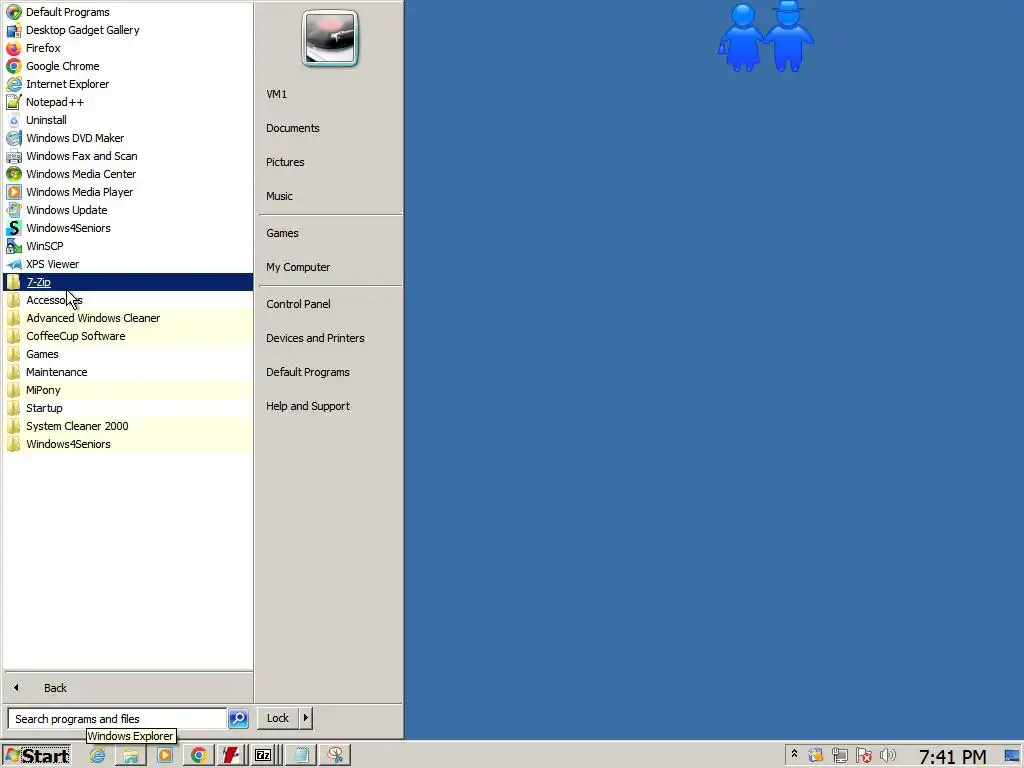Go Back to the main Start menu
The height and width of the screenshot is (768, 1024).
[128, 688]
